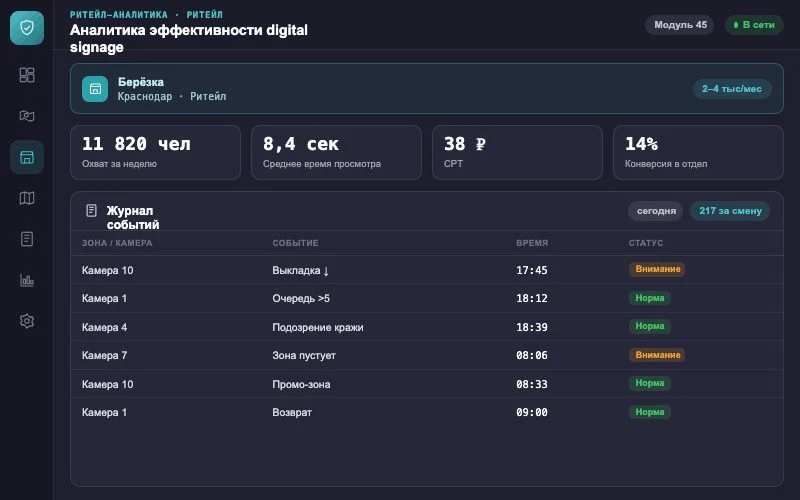
Task: Click the 17:45 time cell
Action: 532,270
